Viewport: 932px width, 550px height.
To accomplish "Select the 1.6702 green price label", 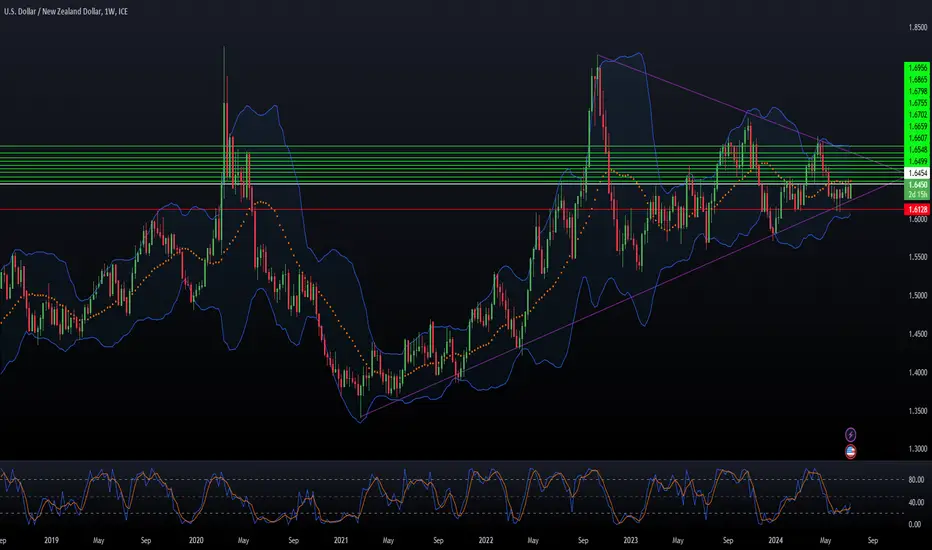I will point(917,115).
